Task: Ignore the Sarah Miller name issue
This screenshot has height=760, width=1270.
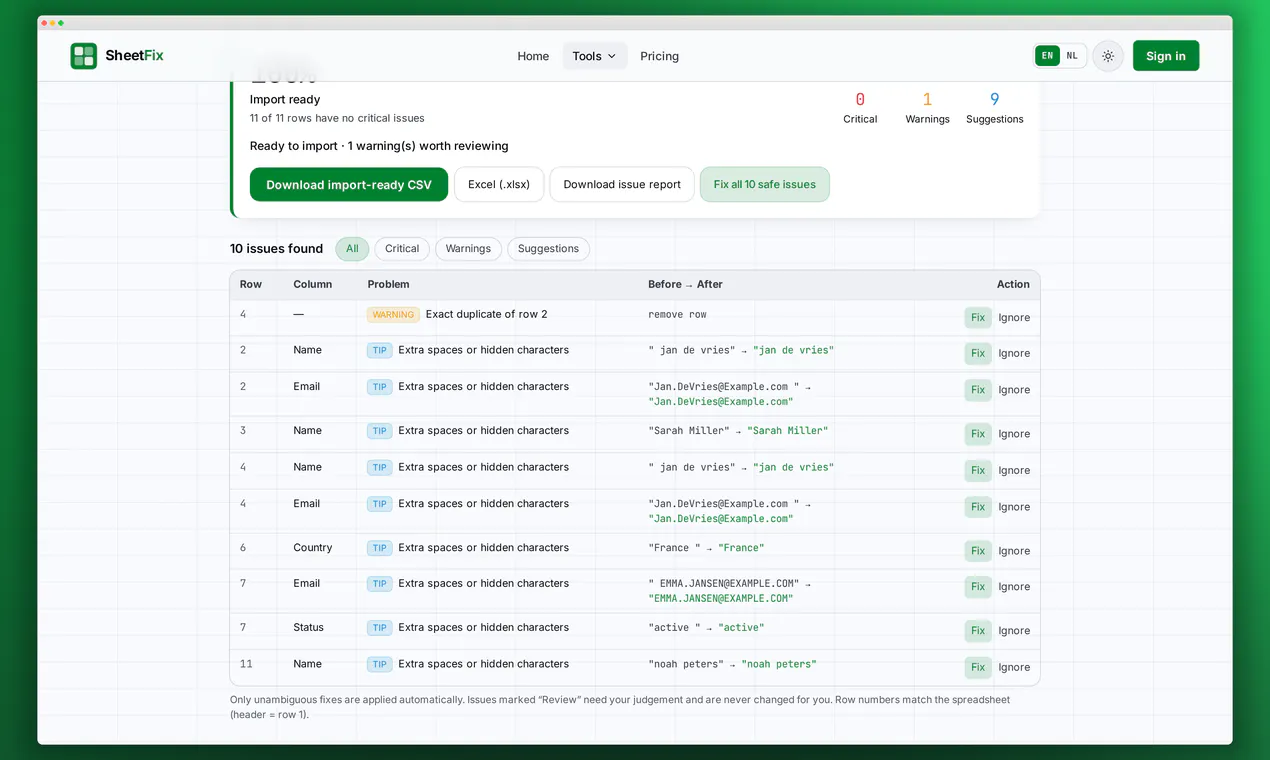Action: [1014, 434]
